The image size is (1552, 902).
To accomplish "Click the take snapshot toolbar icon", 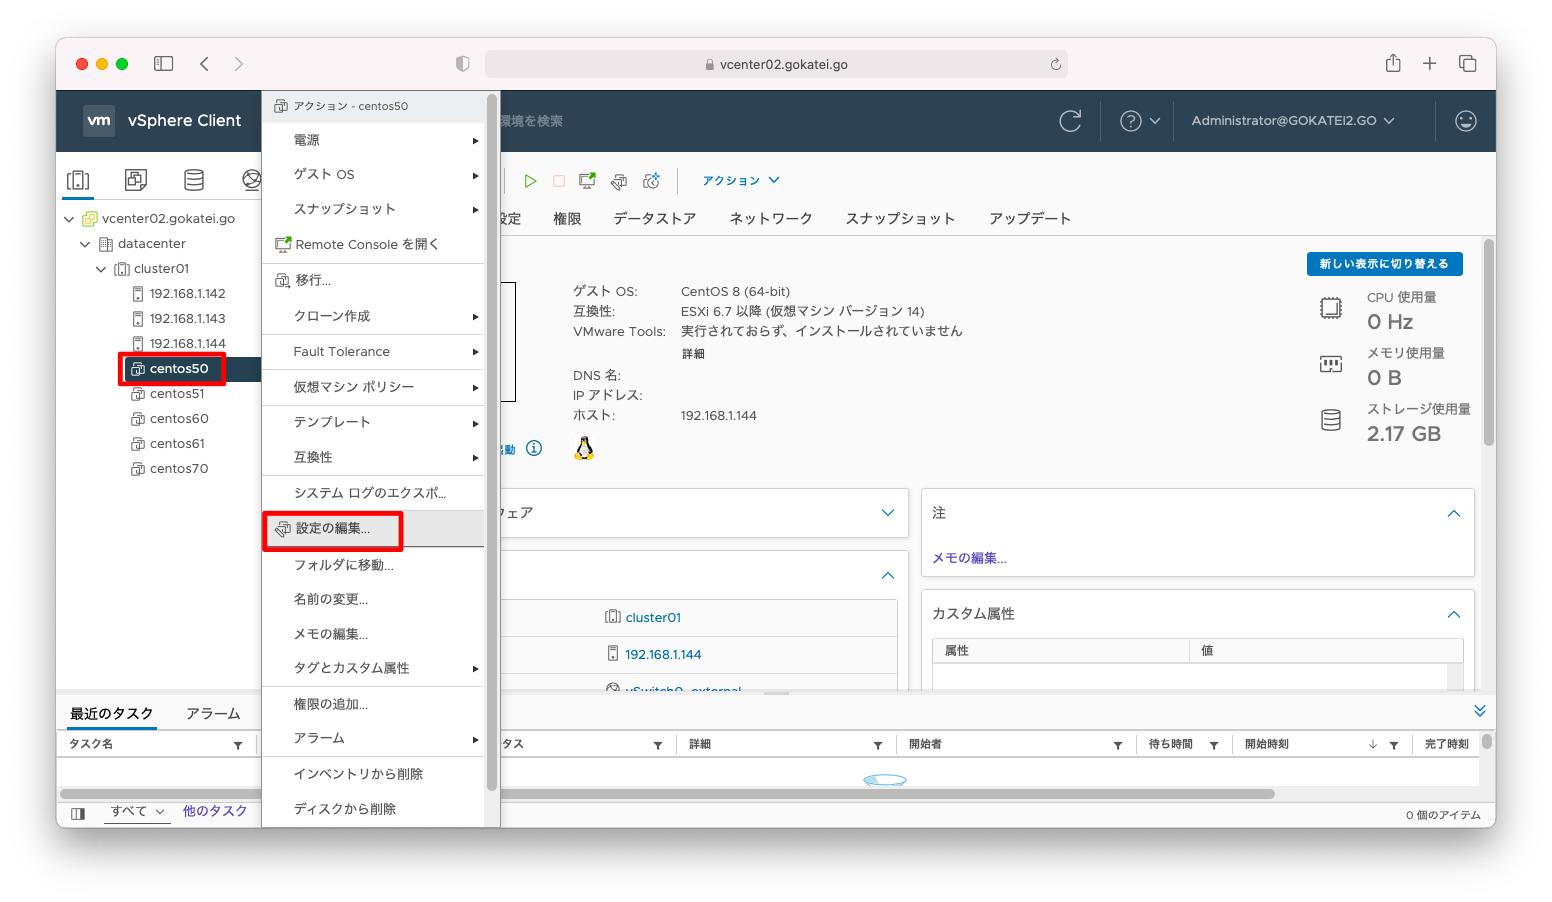I will [651, 181].
